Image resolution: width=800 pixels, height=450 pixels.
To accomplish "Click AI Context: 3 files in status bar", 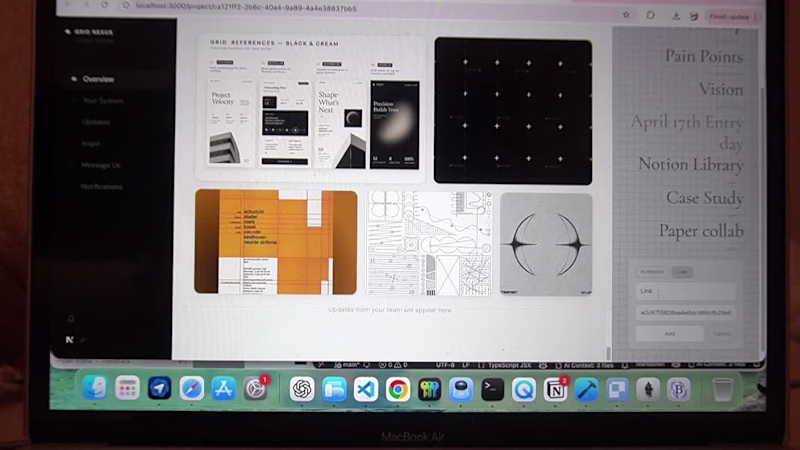I will pyautogui.click(x=588, y=365).
